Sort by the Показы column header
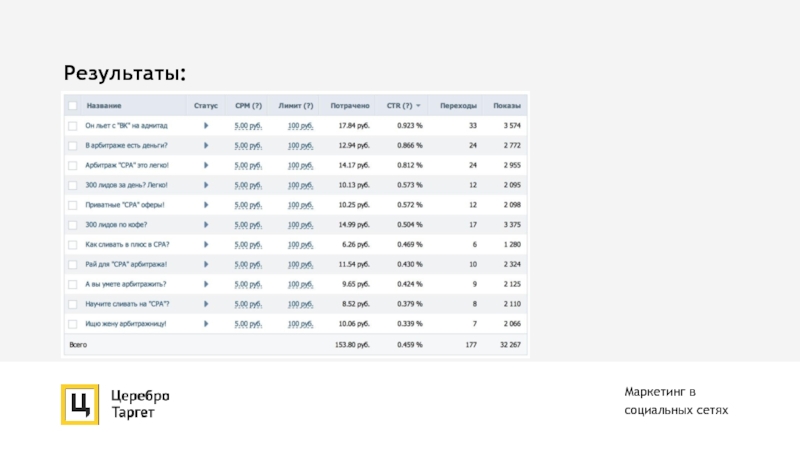This screenshot has width=800, height=450. pyautogui.click(x=507, y=106)
